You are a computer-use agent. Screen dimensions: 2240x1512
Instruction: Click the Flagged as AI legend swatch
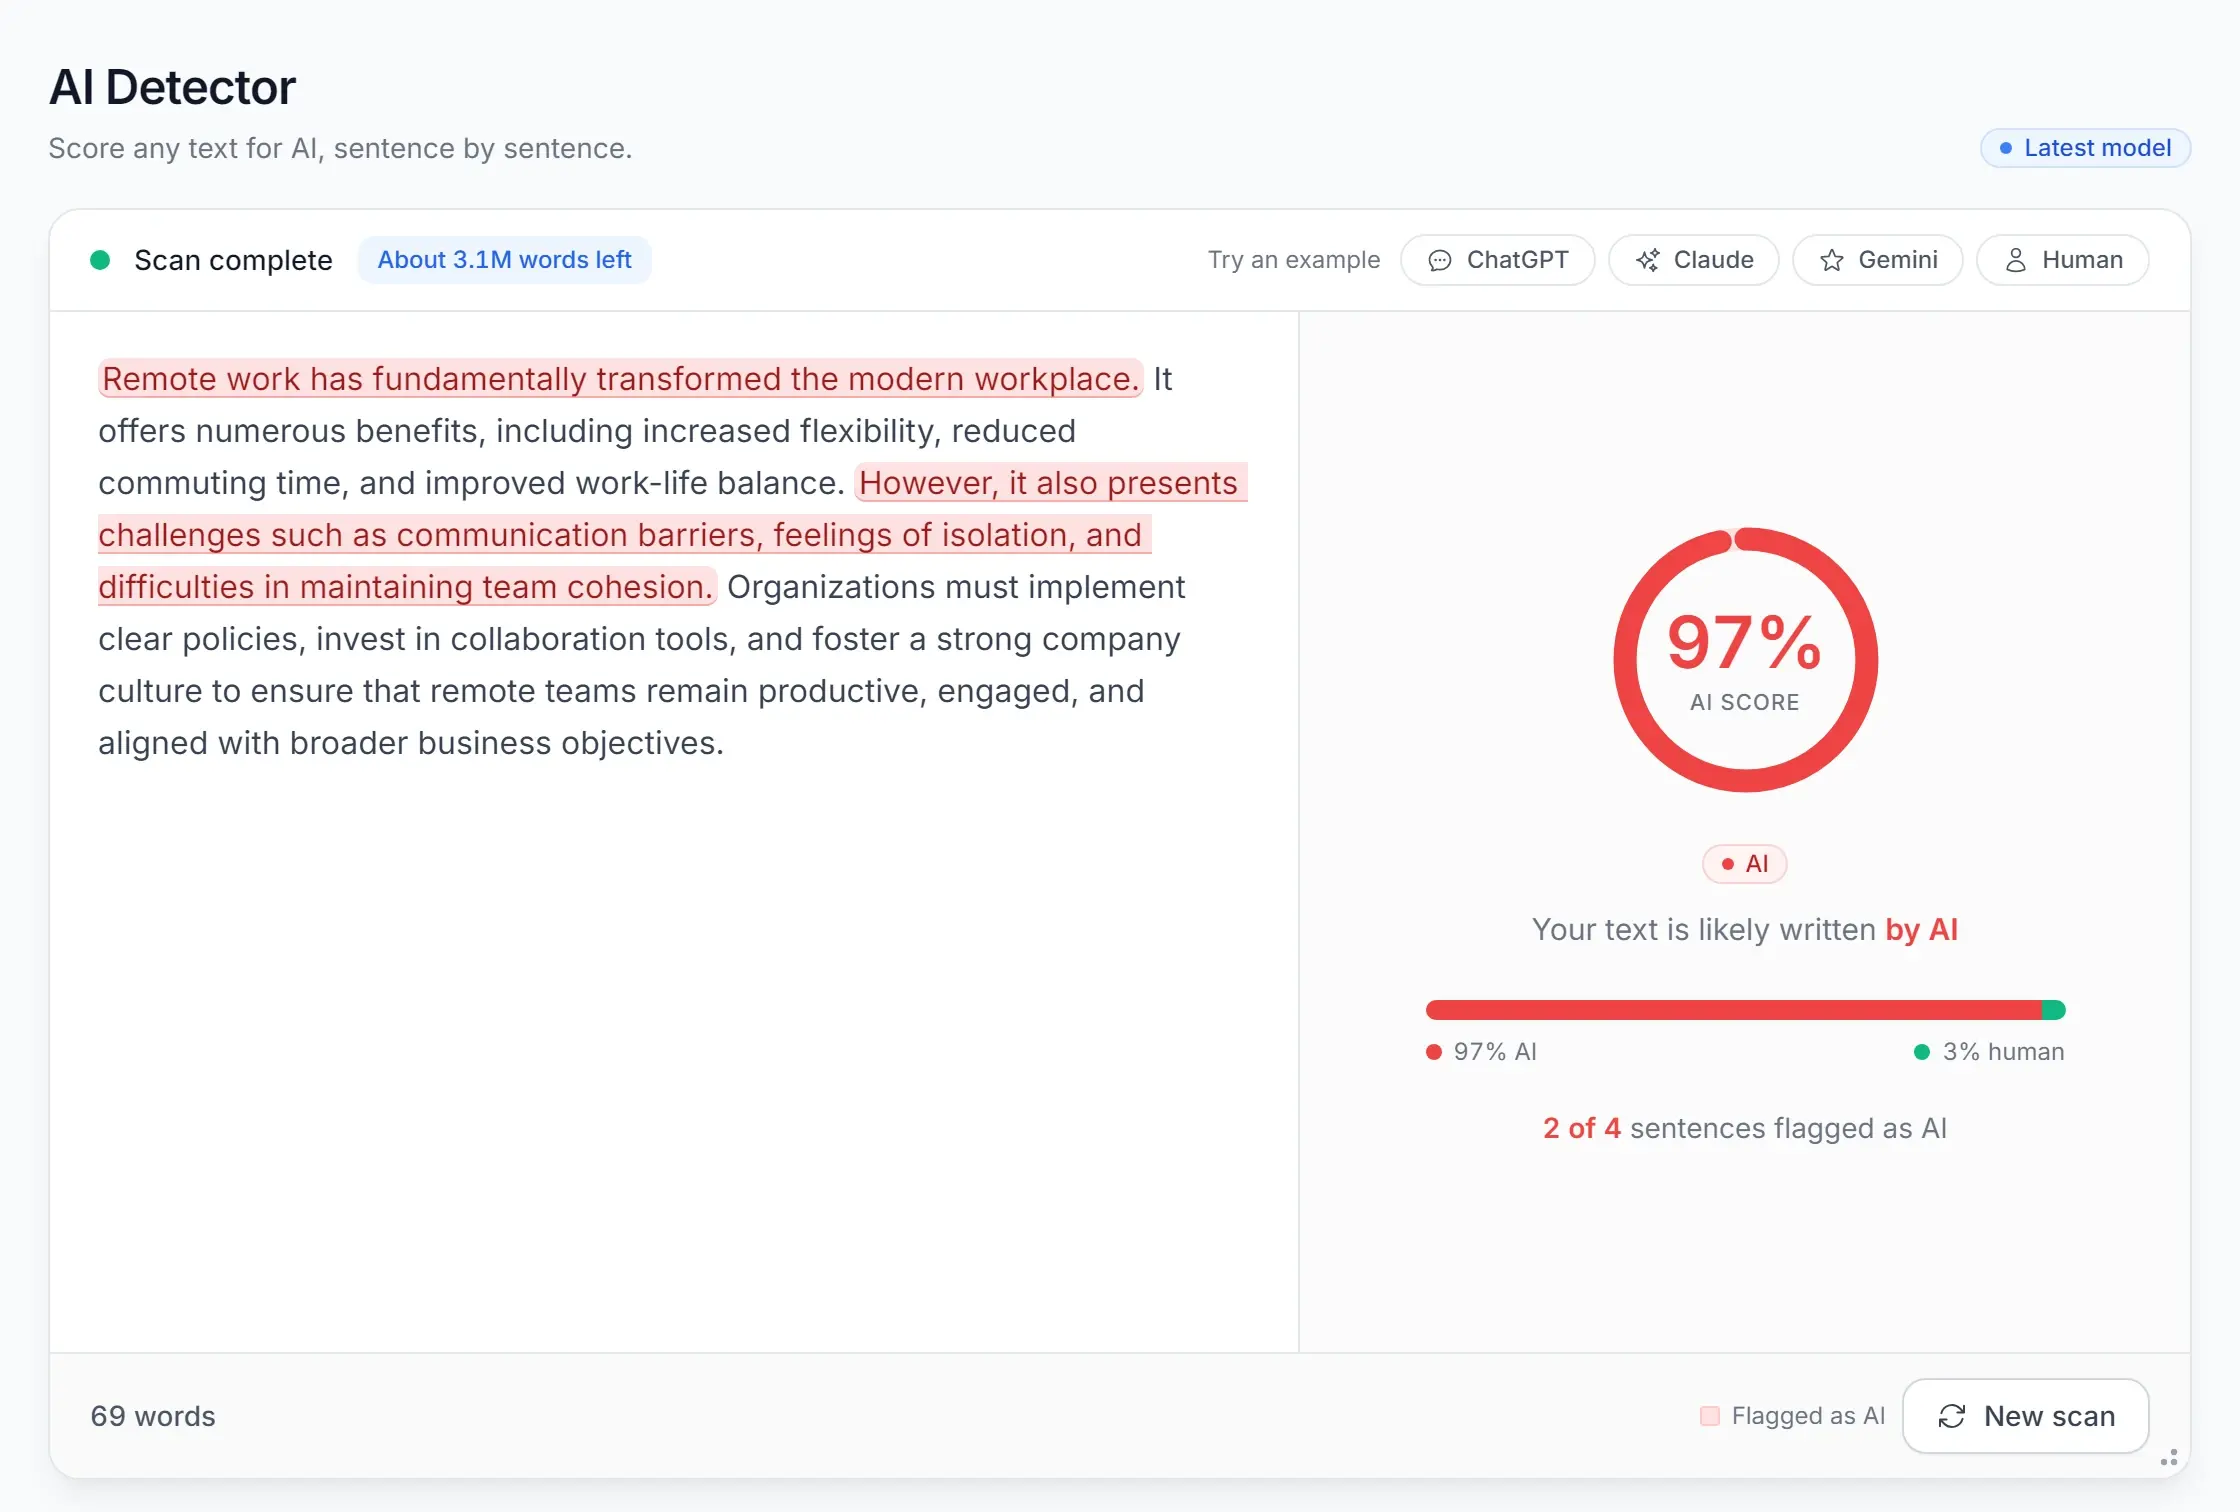(1710, 1416)
